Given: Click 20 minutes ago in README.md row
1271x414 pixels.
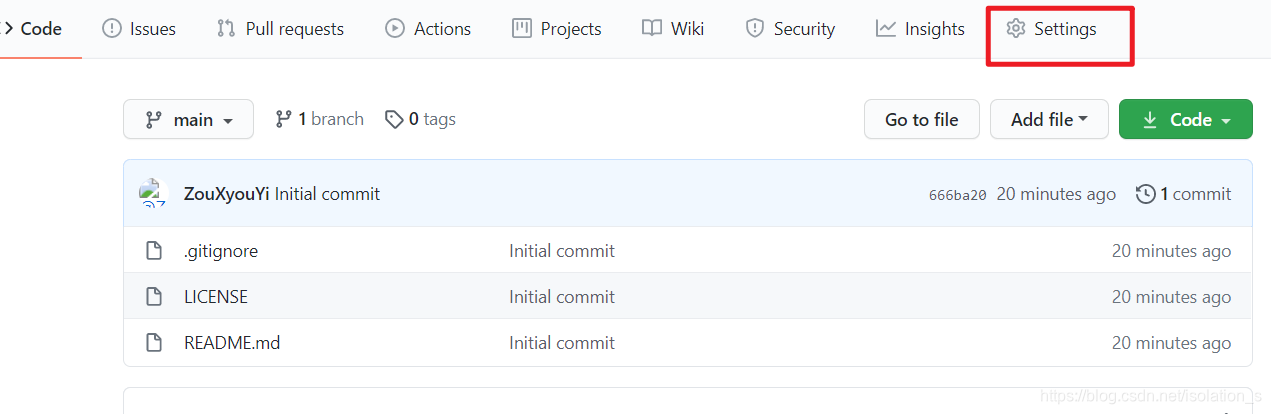Looking at the screenshot, I should click(1172, 343).
